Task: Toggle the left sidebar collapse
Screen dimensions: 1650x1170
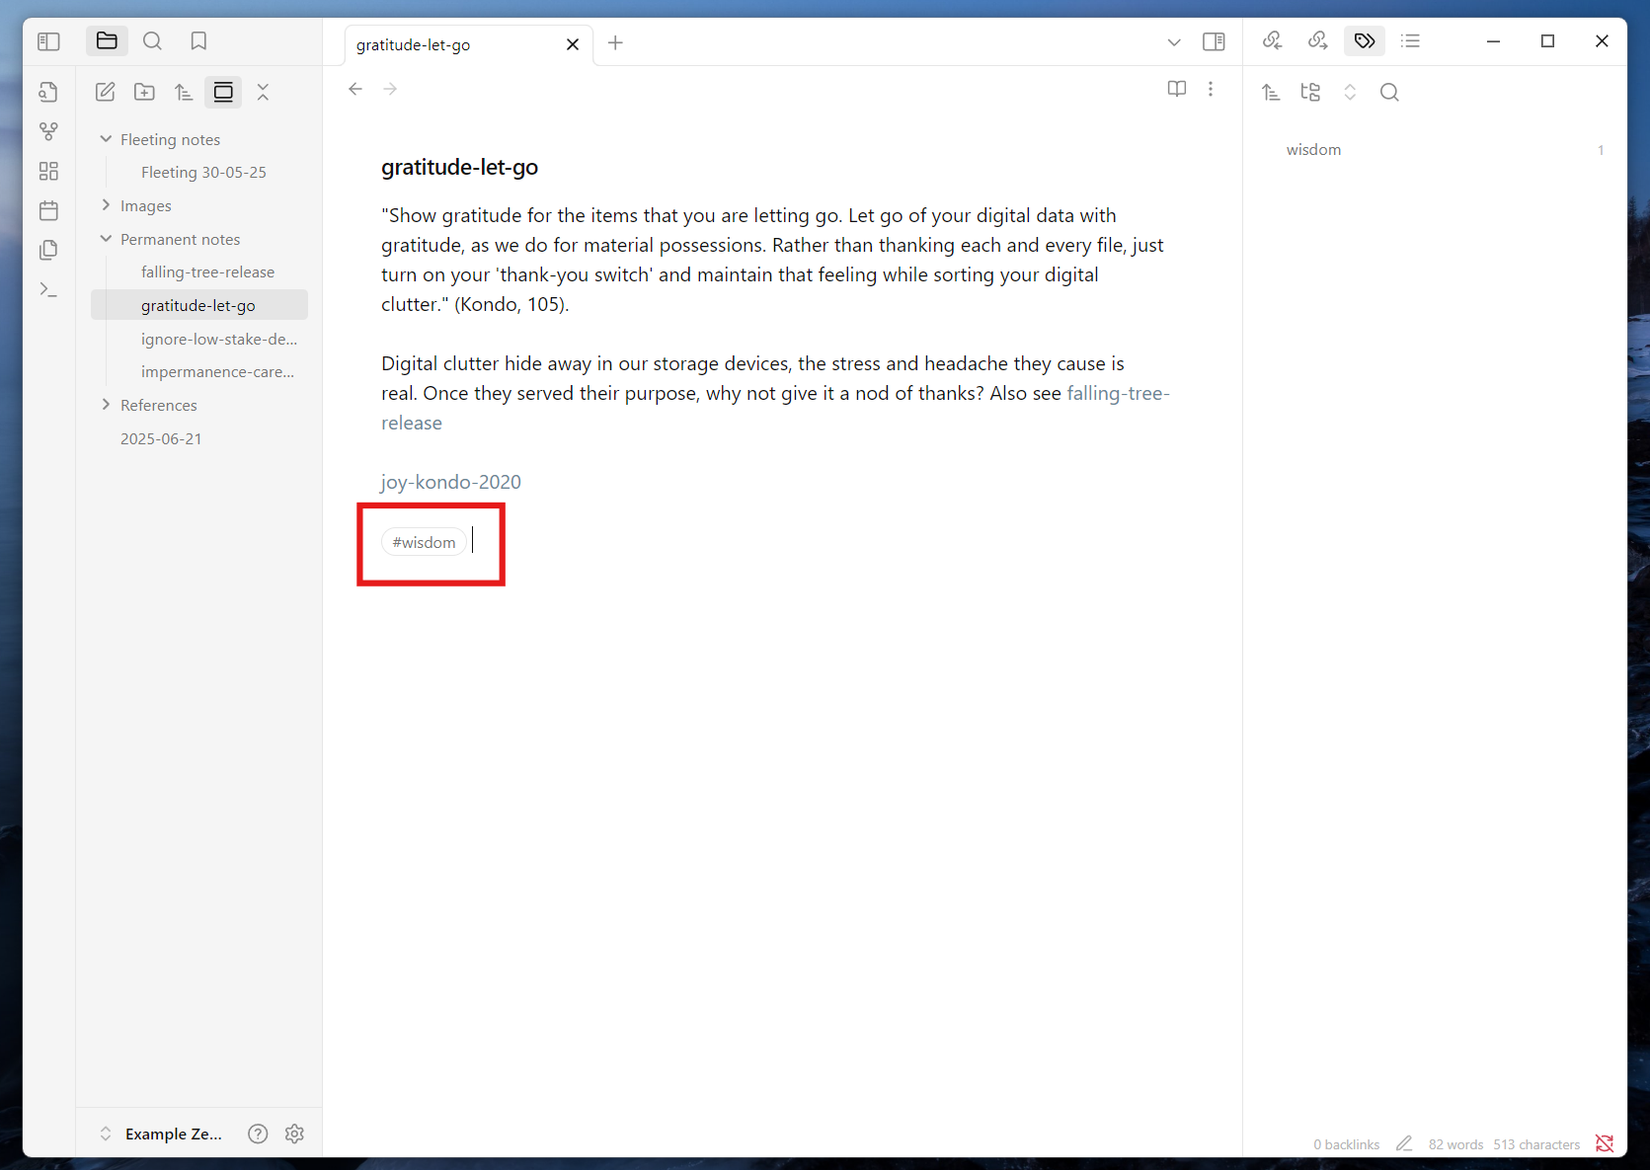Action: (x=48, y=41)
